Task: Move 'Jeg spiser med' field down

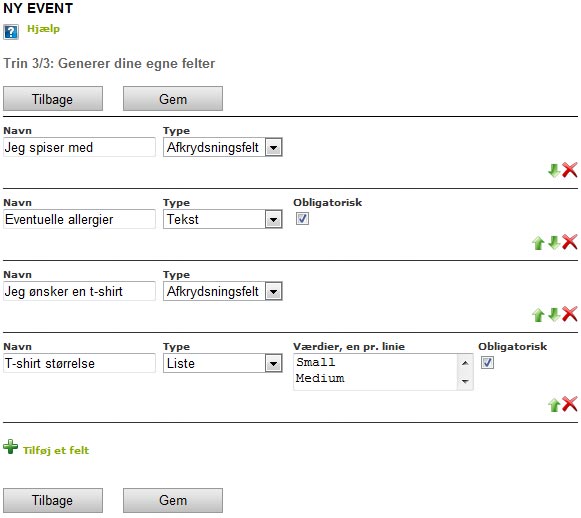Action: (554, 170)
